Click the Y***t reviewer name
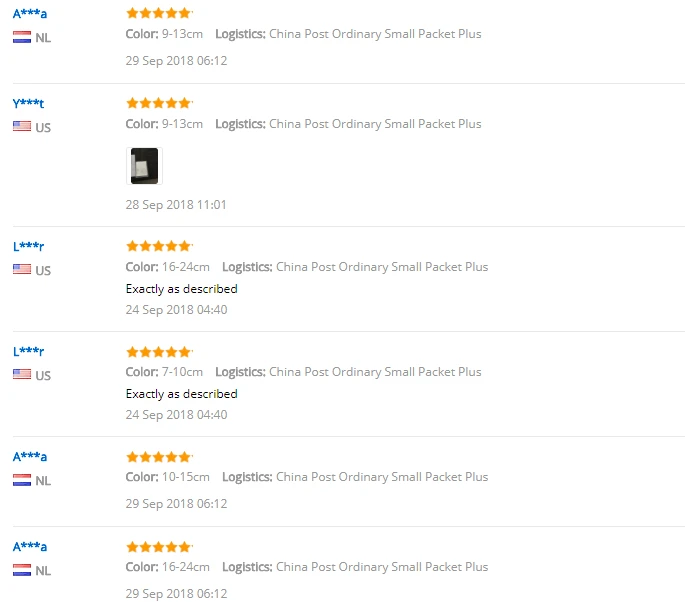 click(x=28, y=103)
